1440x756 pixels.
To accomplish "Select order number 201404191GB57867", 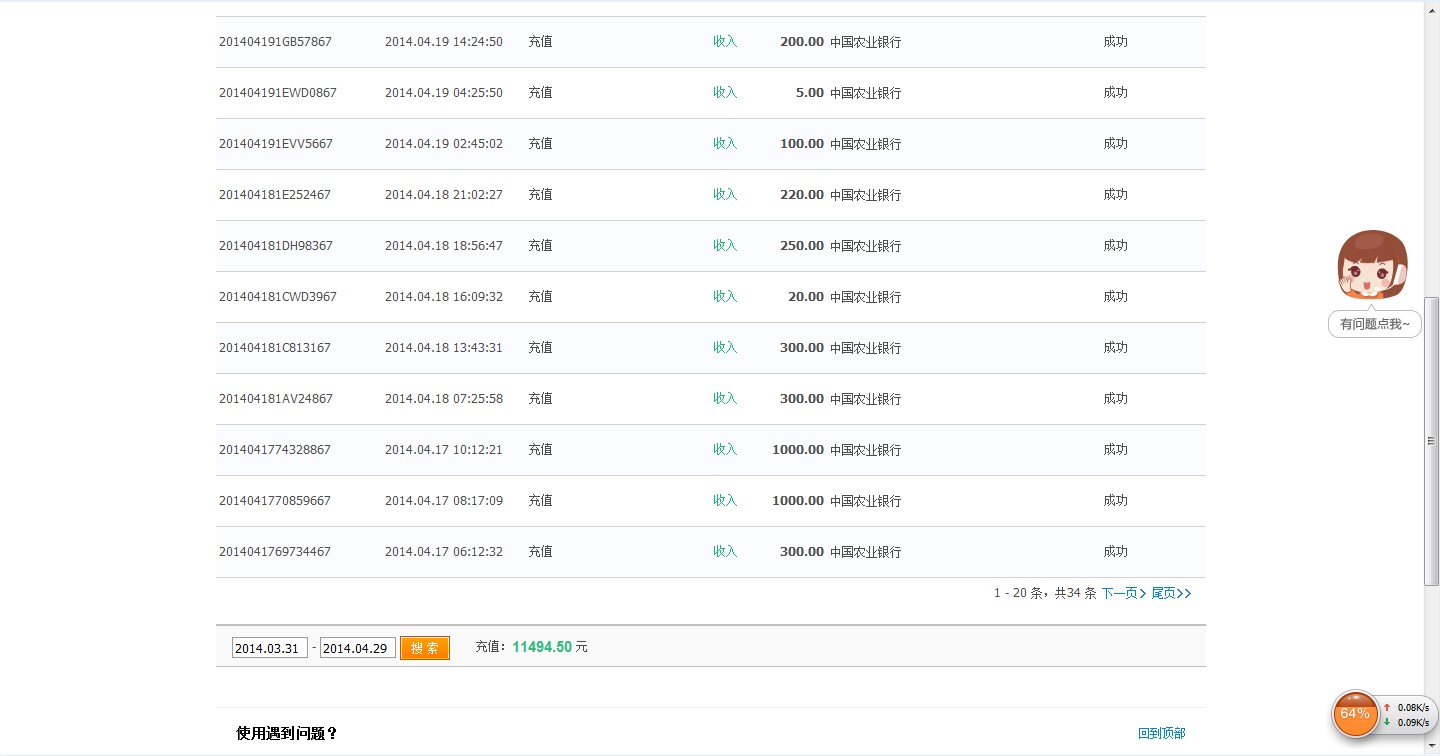I will 275,42.
